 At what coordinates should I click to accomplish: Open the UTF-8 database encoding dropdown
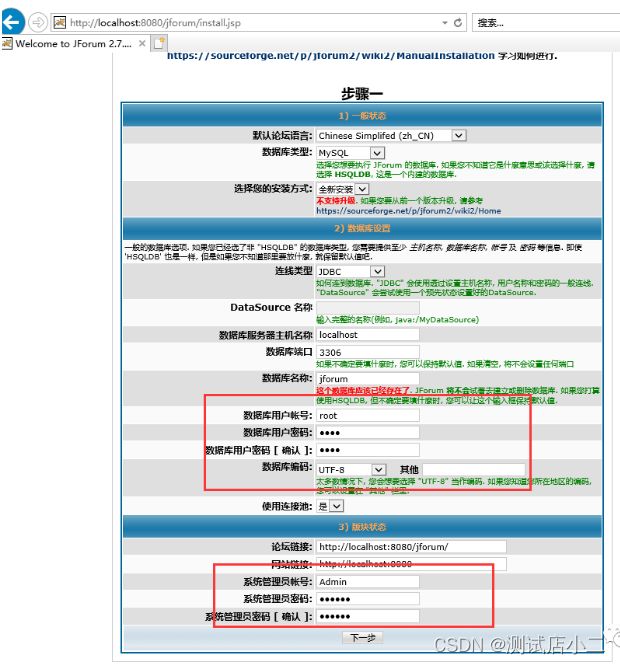351,470
